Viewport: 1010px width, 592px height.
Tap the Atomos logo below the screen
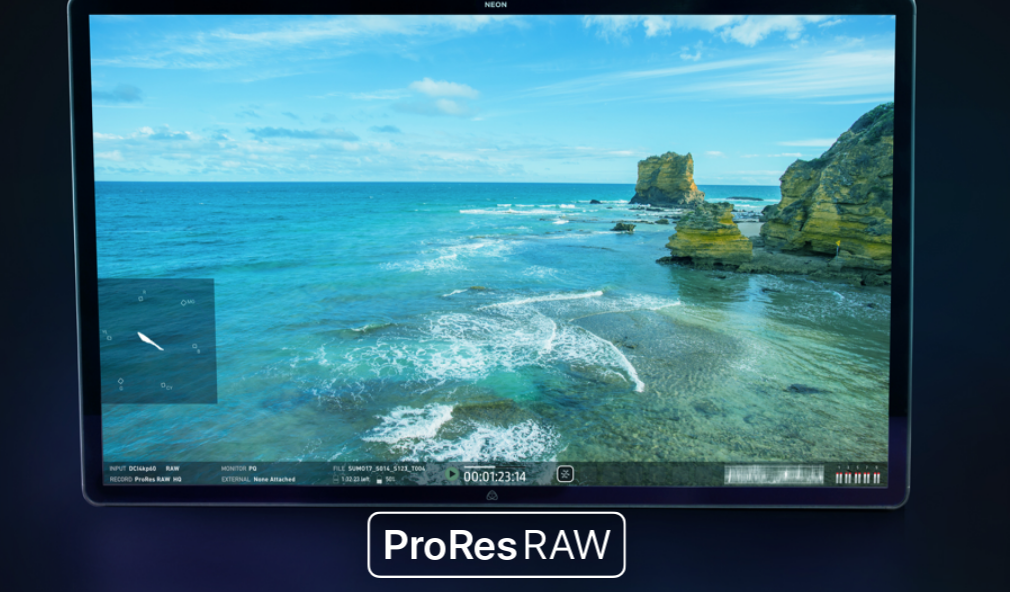(x=493, y=495)
